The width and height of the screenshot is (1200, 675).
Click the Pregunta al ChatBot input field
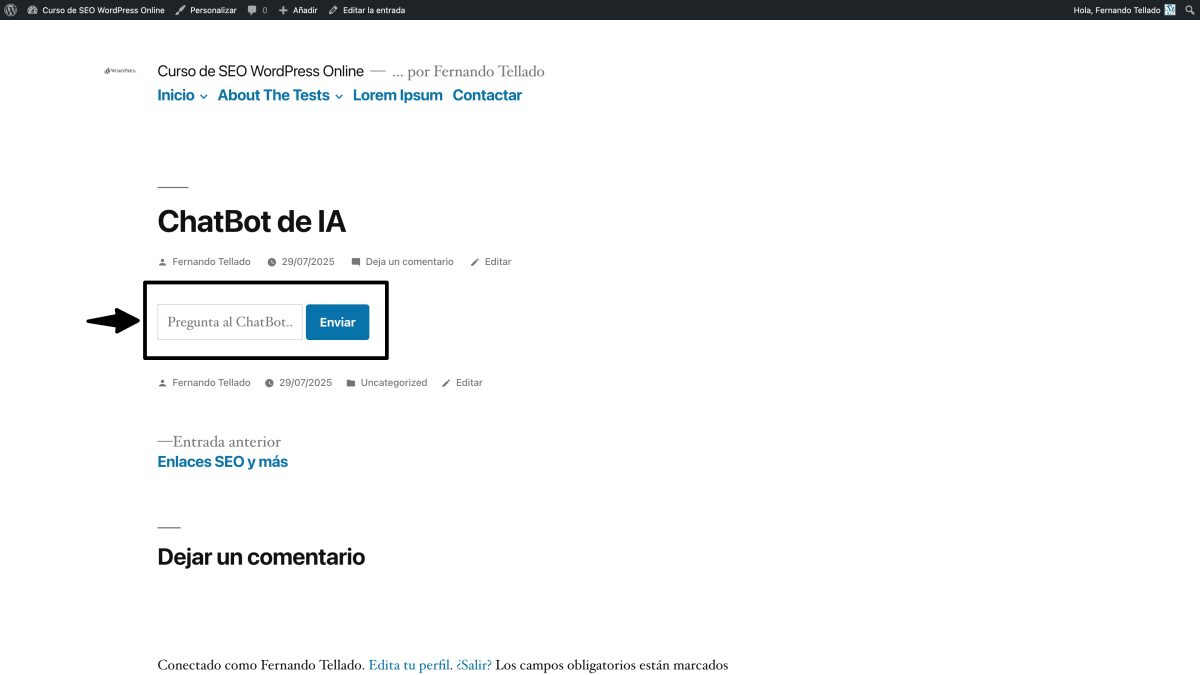[x=229, y=321]
